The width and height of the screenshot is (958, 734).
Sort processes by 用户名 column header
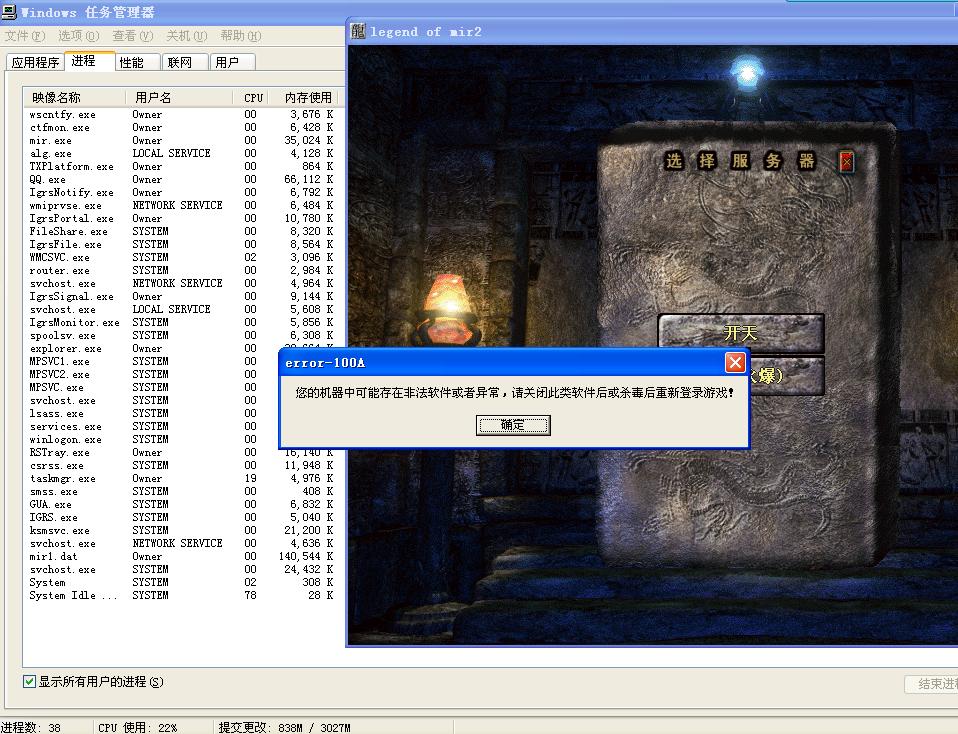click(179, 98)
